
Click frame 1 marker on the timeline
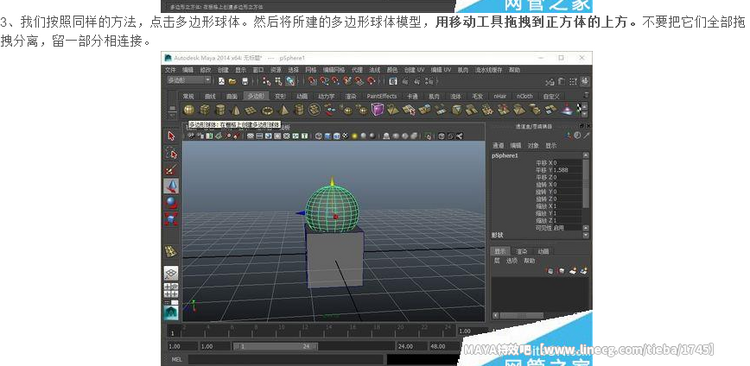click(173, 332)
